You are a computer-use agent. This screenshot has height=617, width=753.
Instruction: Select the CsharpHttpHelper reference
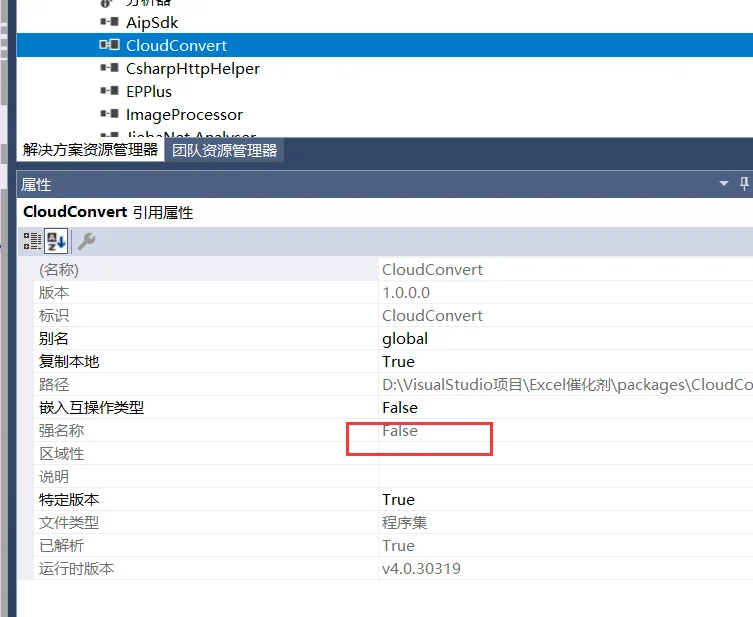pyautogui.click(x=193, y=69)
